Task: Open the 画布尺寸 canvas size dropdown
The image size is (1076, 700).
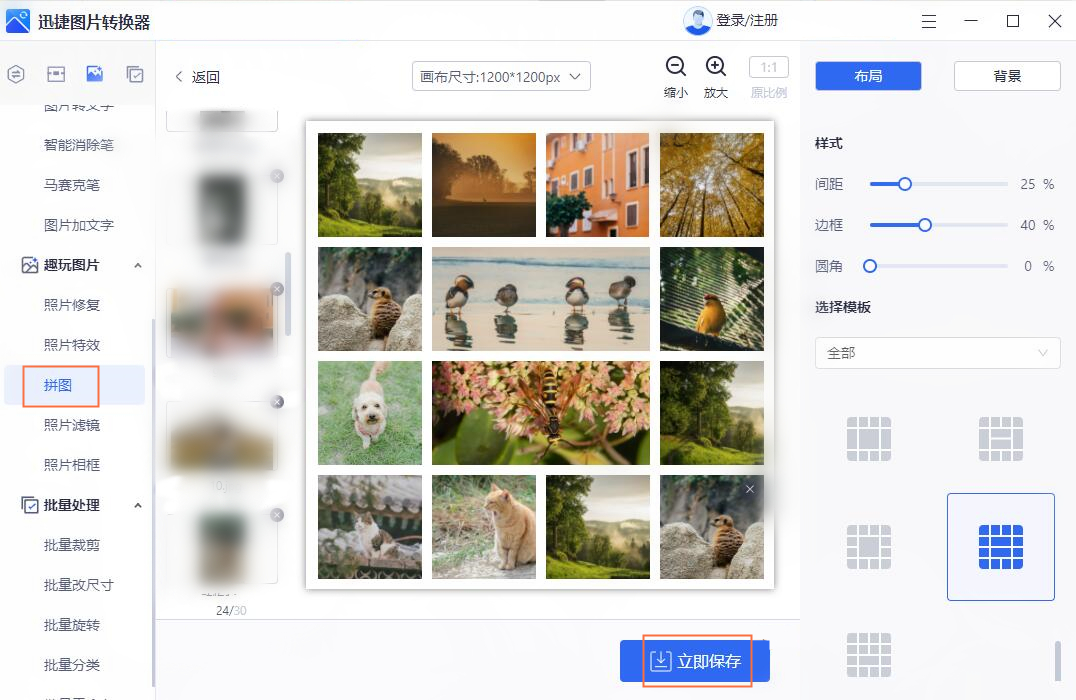Action: tap(500, 75)
